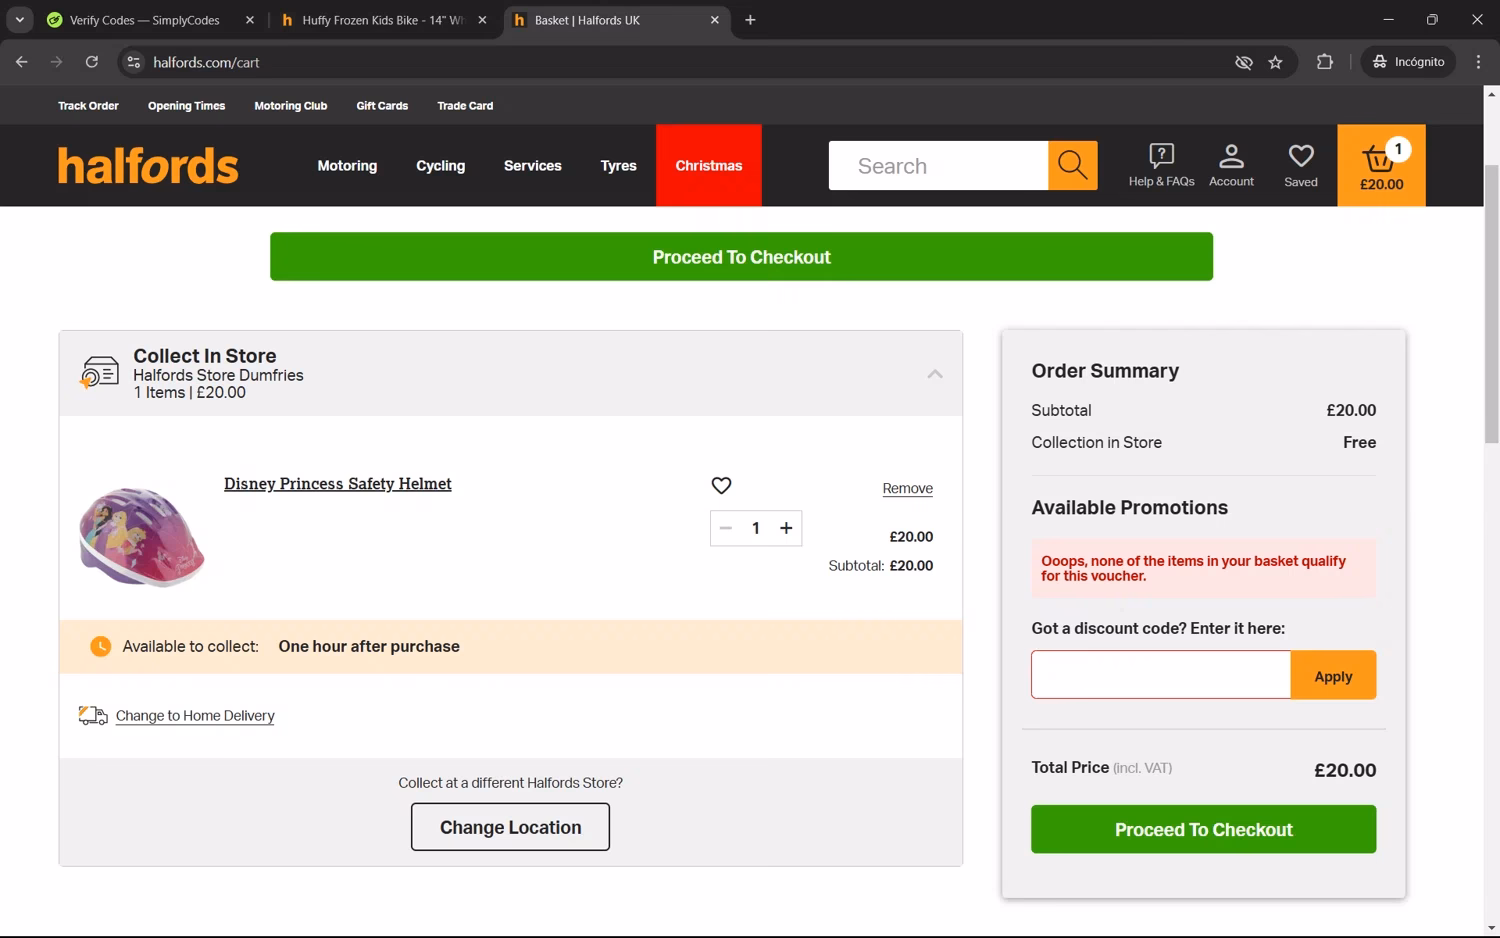The height and width of the screenshot is (938, 1500).
Task: Click the browser back arrow
Action: coord(22,62)
